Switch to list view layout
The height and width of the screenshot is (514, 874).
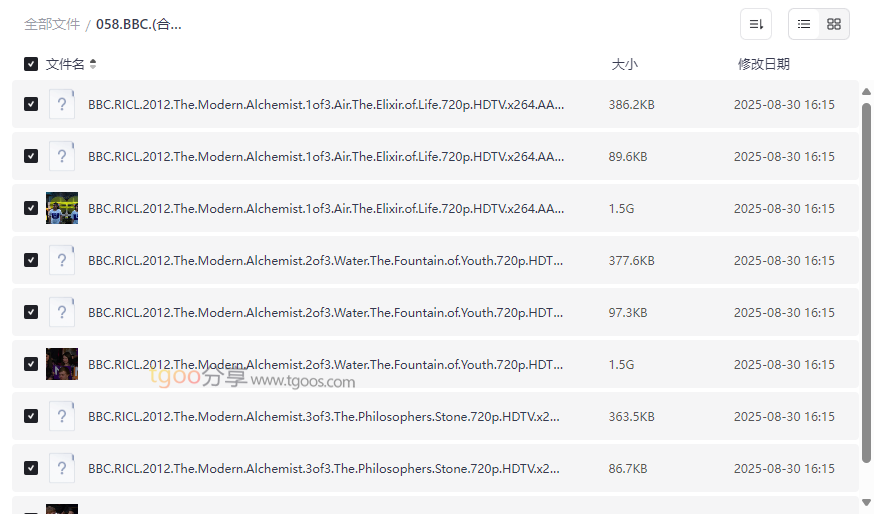point(804,24)
